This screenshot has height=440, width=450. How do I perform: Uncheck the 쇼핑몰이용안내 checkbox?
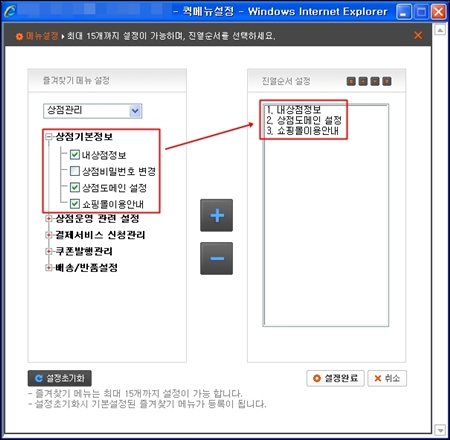coord(75,203)
